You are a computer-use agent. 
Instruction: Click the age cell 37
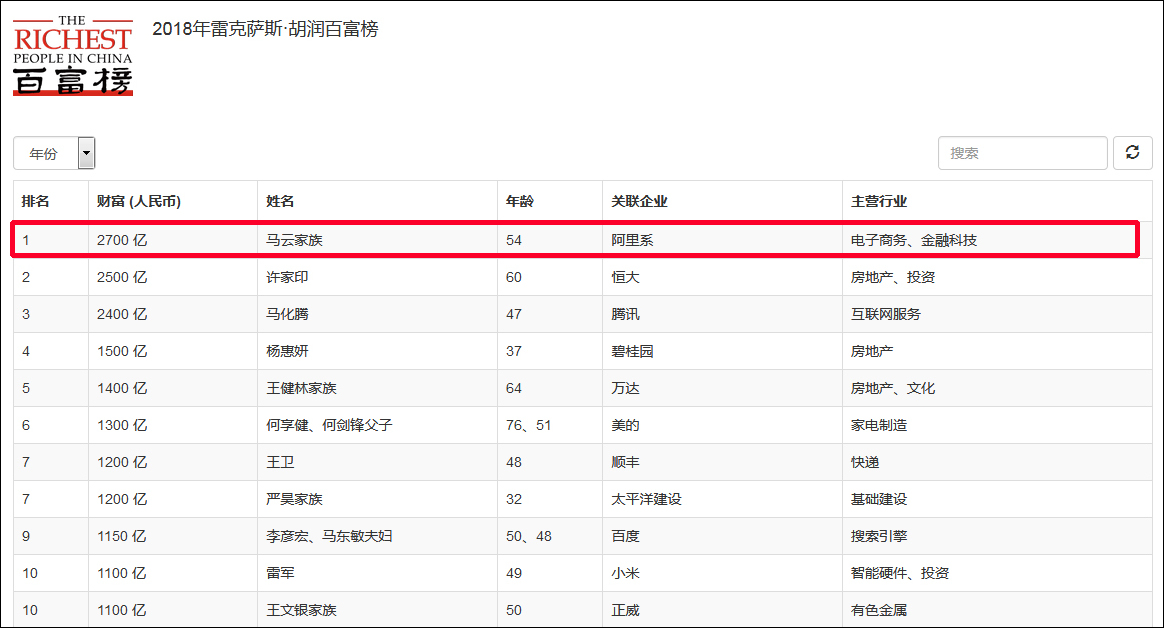point(514,351)
